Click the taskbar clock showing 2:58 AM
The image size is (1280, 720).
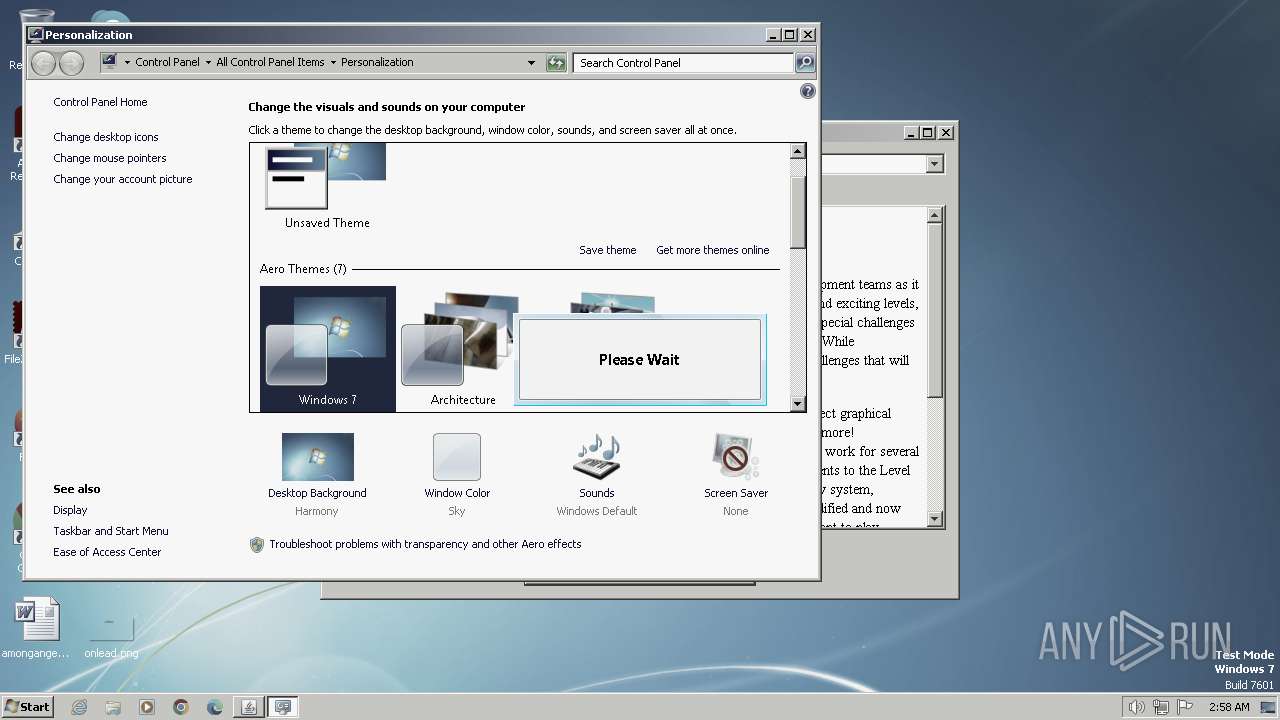tap(1229, 707)
